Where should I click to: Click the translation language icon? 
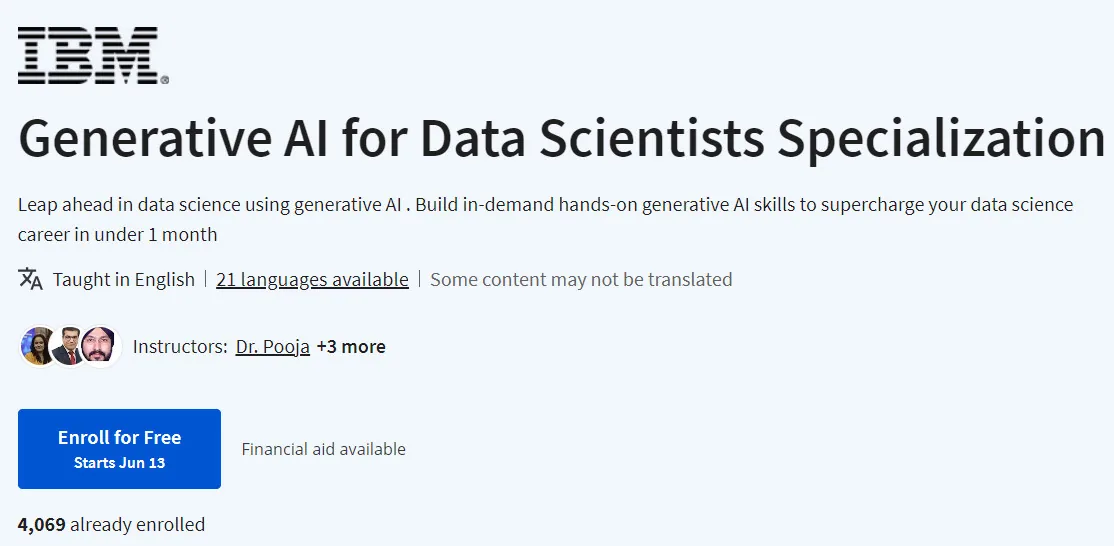[x=31, y=279]
